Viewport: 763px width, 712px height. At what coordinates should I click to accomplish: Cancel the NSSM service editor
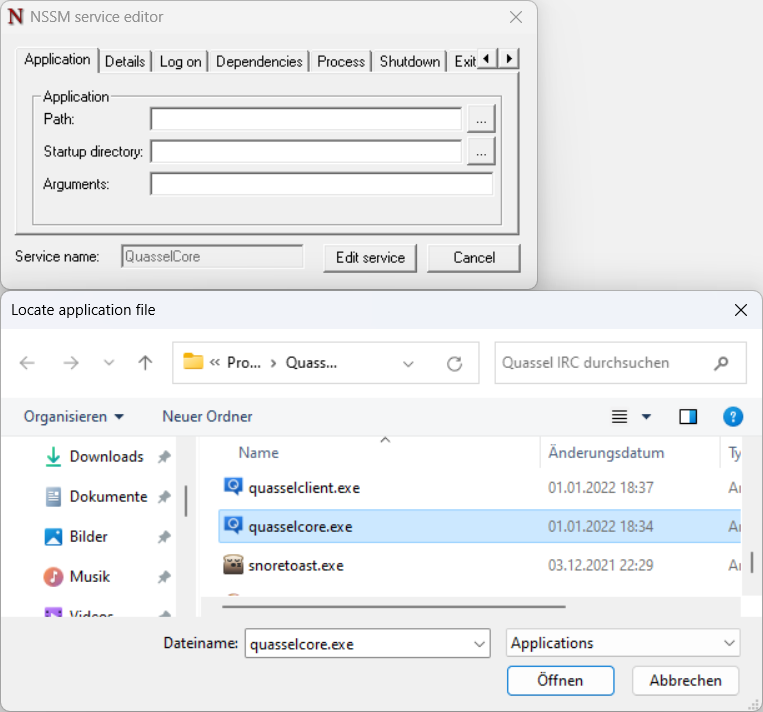(474, 258)
